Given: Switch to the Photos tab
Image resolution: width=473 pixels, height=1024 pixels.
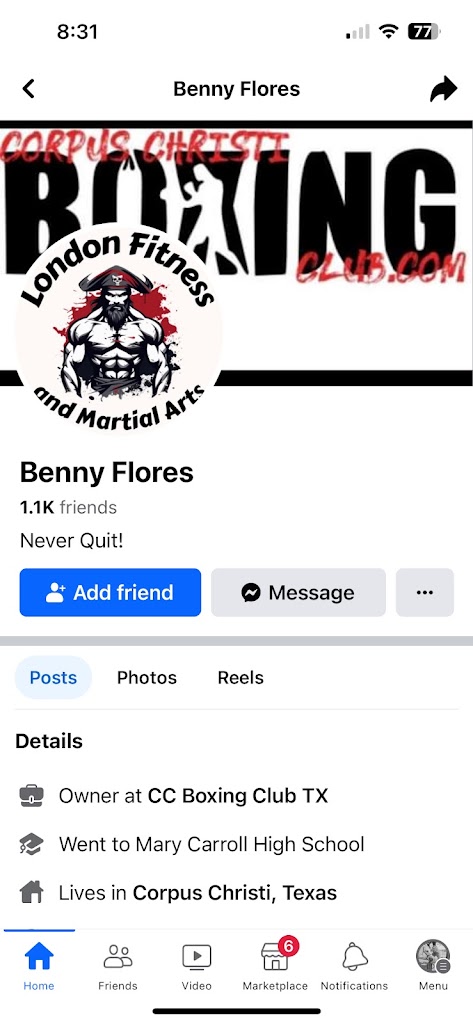Looking at the screenshot, I should pyautogui.click(x=147, y=678).
